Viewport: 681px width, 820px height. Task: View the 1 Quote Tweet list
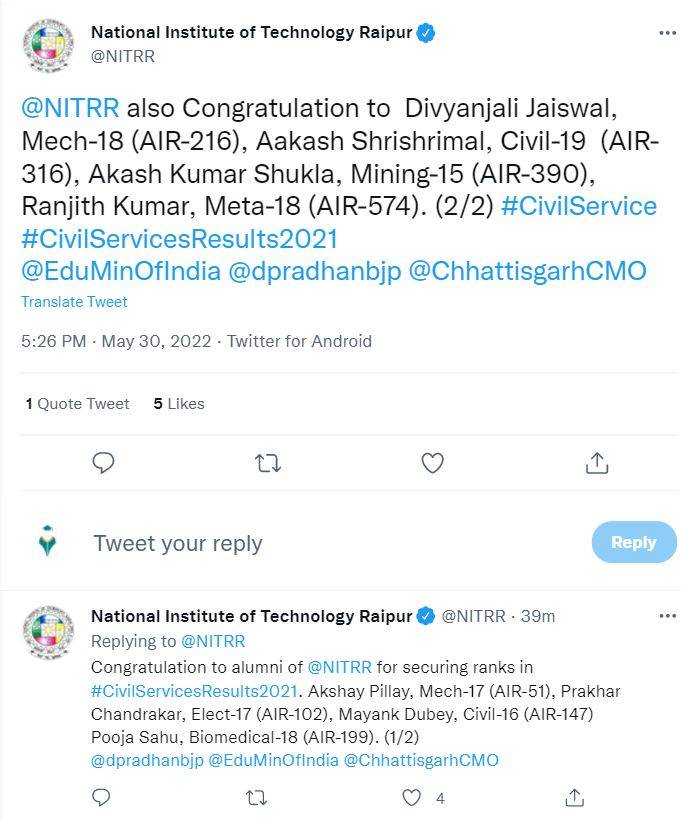click(78, 404)
